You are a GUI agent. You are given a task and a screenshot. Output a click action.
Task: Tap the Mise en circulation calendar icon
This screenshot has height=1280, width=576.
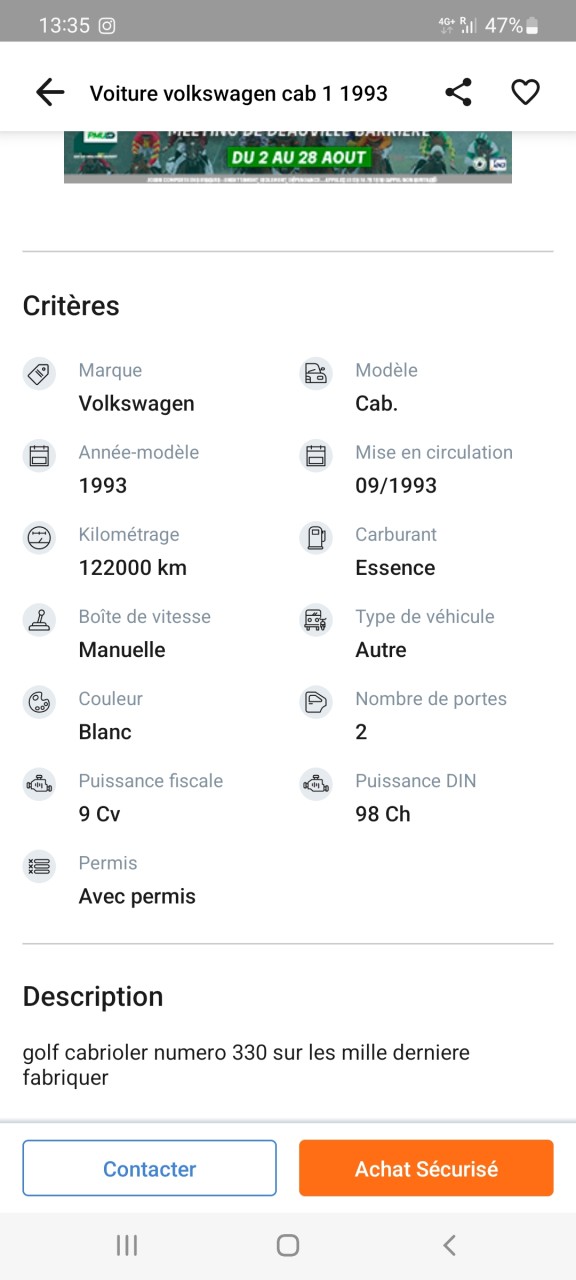[x=316, y=456]
